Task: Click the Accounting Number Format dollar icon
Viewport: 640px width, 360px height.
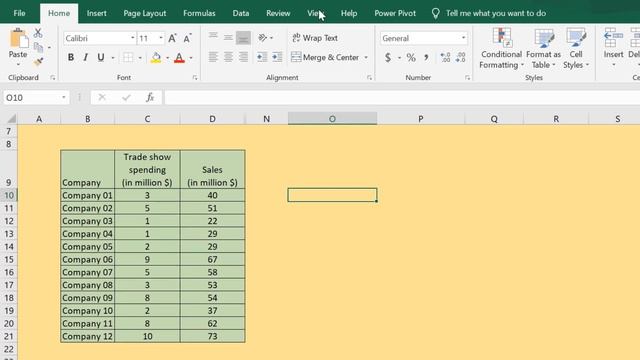Action: pos(388,58)
